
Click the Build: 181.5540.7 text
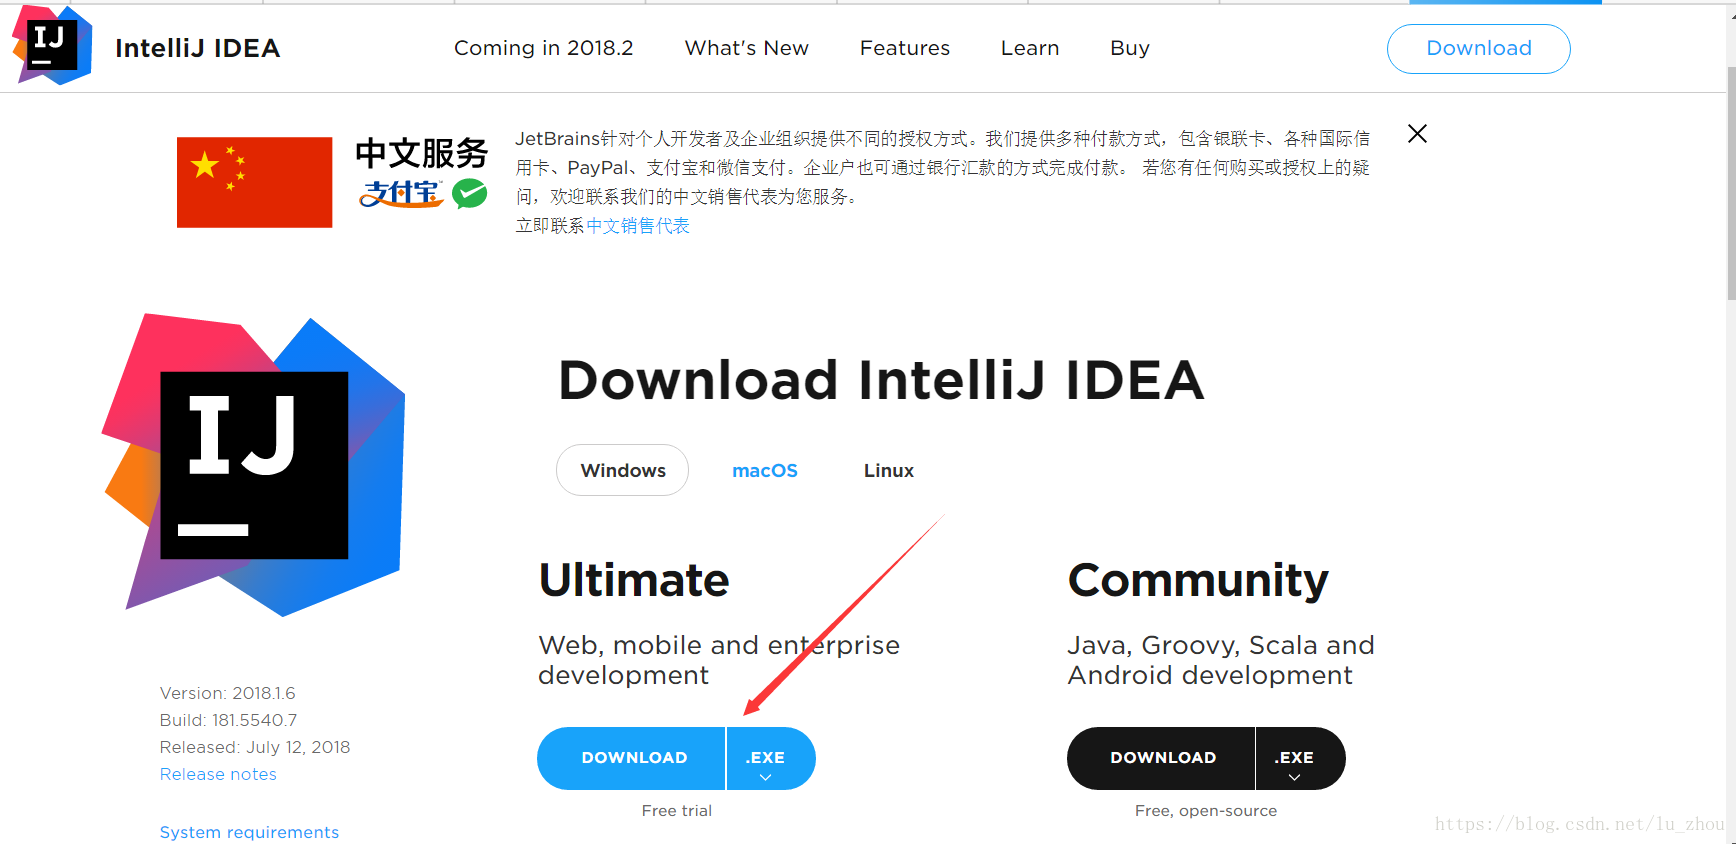pos(228,720)
